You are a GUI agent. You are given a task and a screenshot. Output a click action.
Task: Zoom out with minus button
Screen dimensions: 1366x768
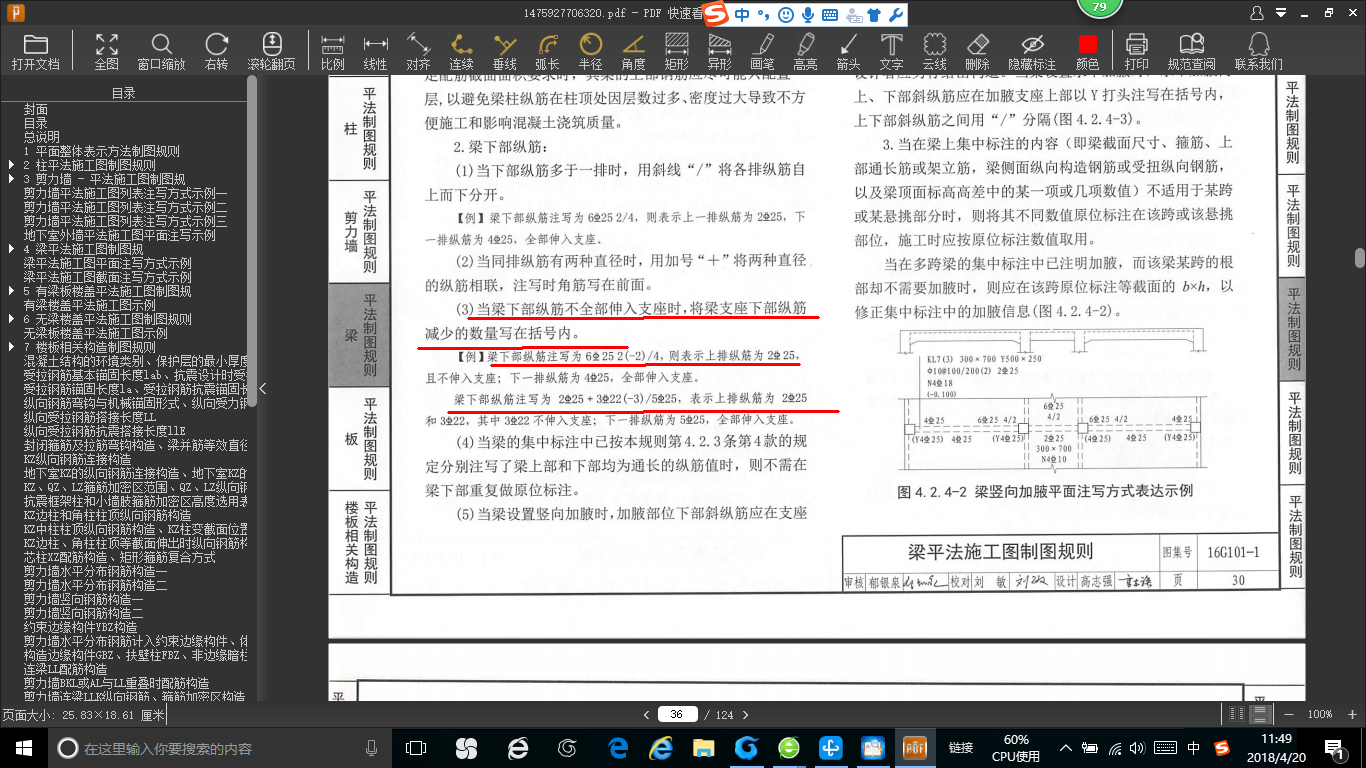pos(1289,714)
